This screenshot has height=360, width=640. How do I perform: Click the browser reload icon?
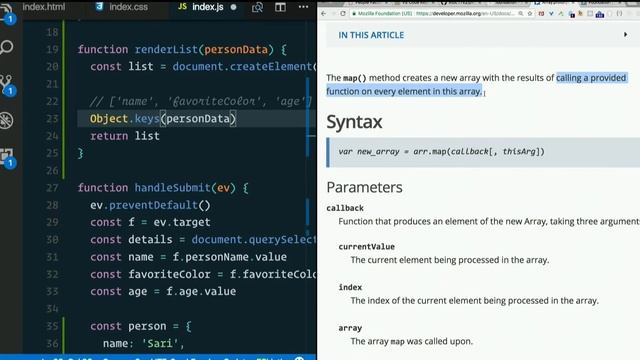(343, 13)
